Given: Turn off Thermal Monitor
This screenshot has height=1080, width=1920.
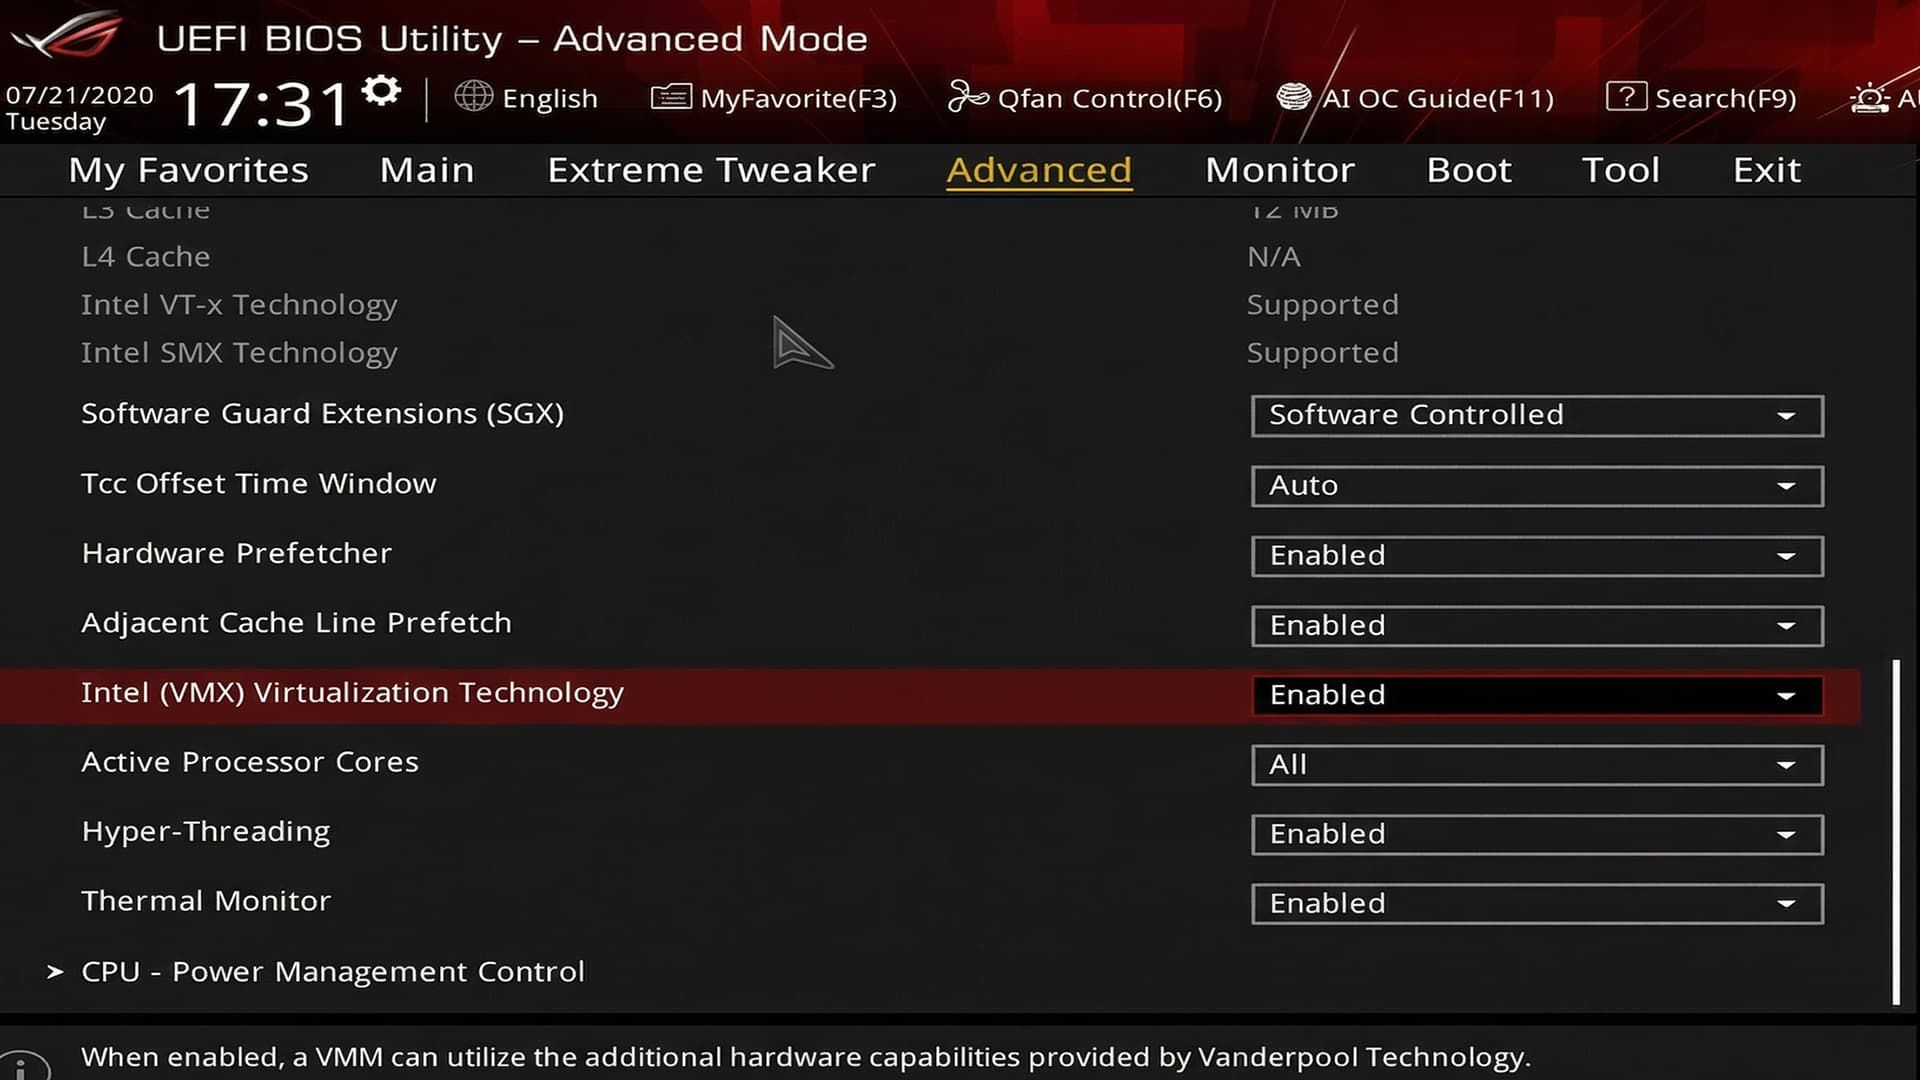Looking at the screenshot, I should click(x=1536, y=903).
